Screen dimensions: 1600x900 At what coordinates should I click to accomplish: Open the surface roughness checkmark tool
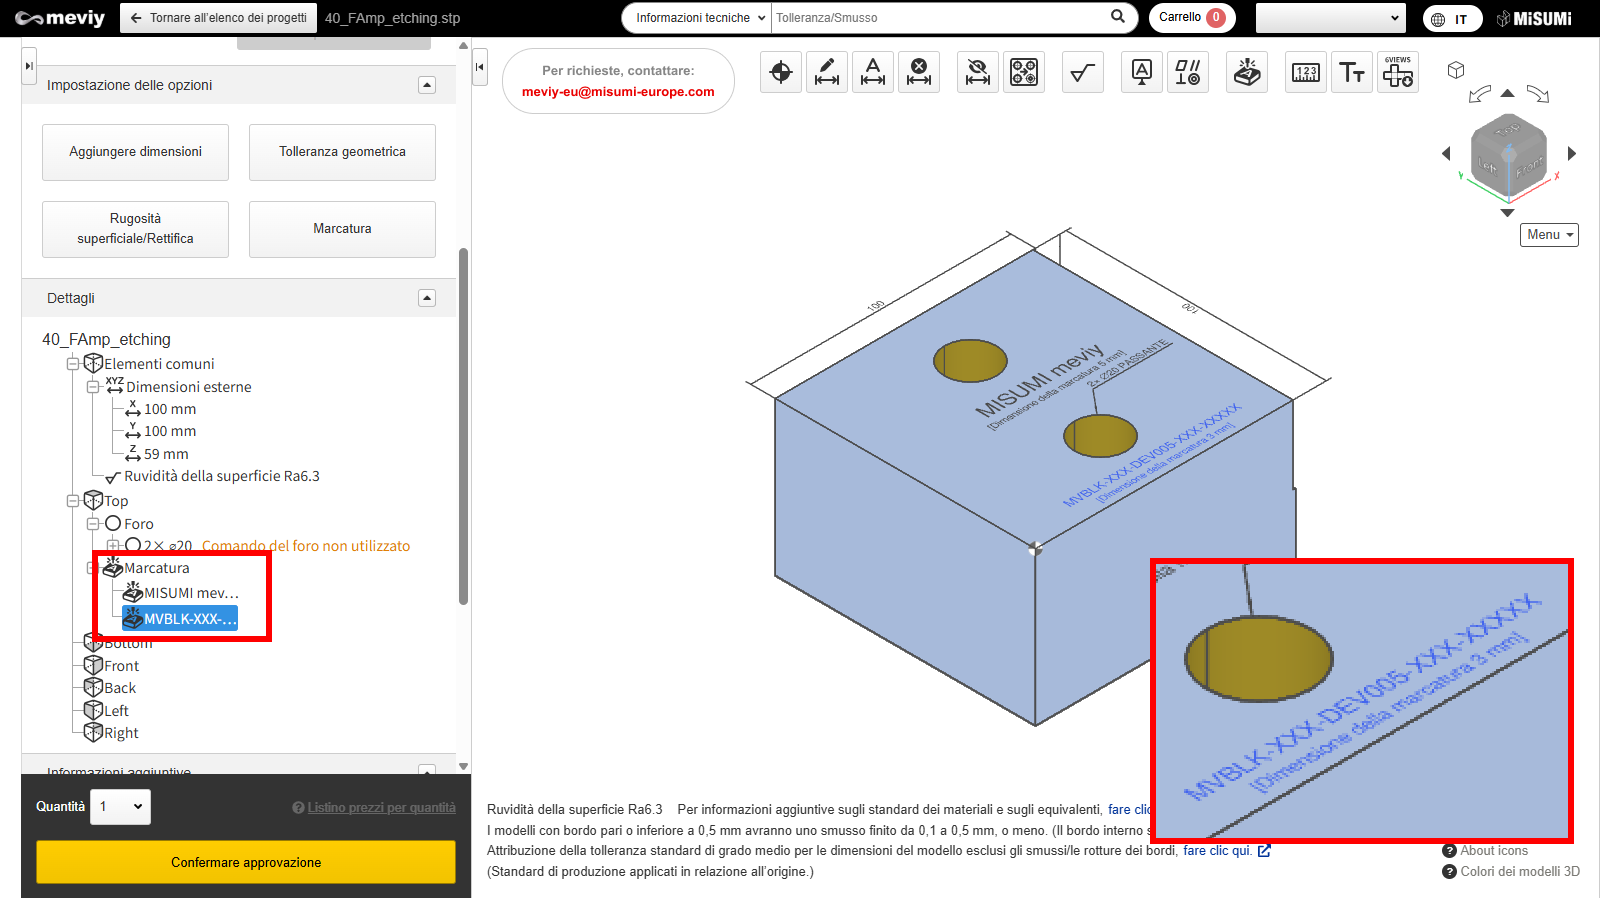[1082, 72]
